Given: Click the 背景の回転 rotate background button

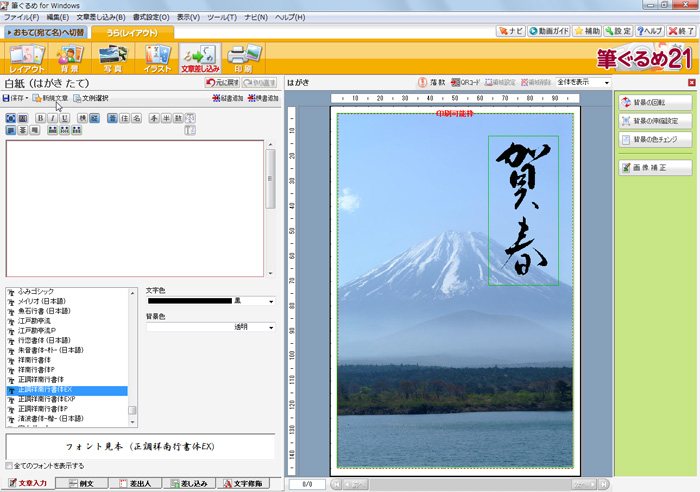Looking at the screenshot, I should tap(655, 102).
